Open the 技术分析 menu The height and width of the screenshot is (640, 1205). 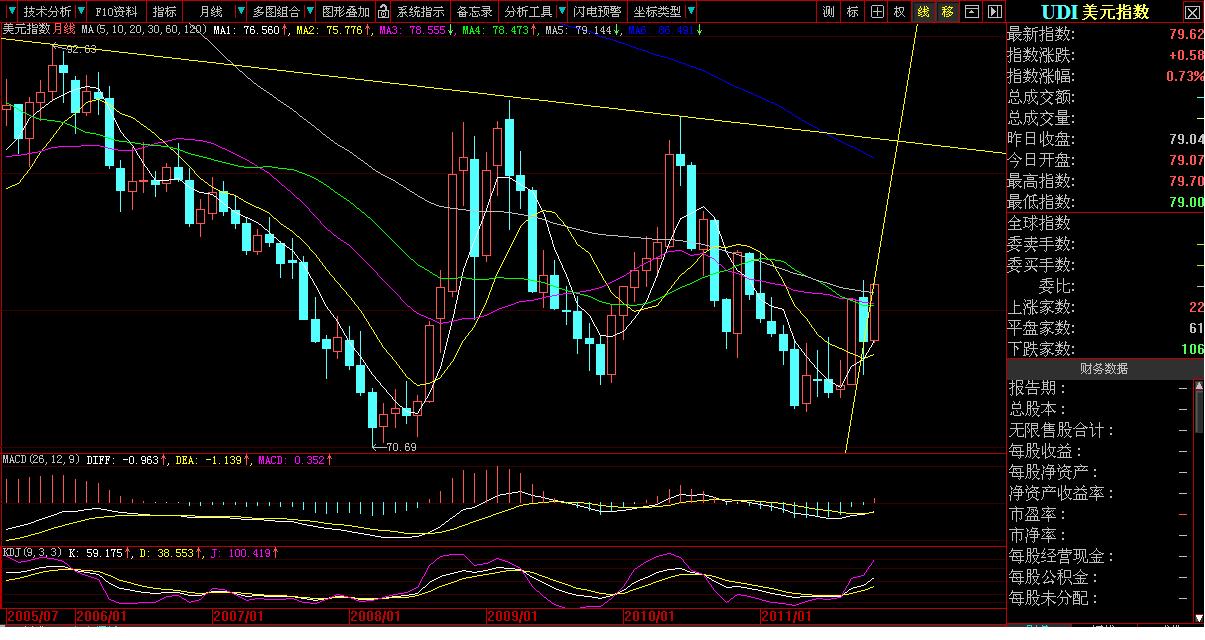pyautogui.click(x=47, y=12)
